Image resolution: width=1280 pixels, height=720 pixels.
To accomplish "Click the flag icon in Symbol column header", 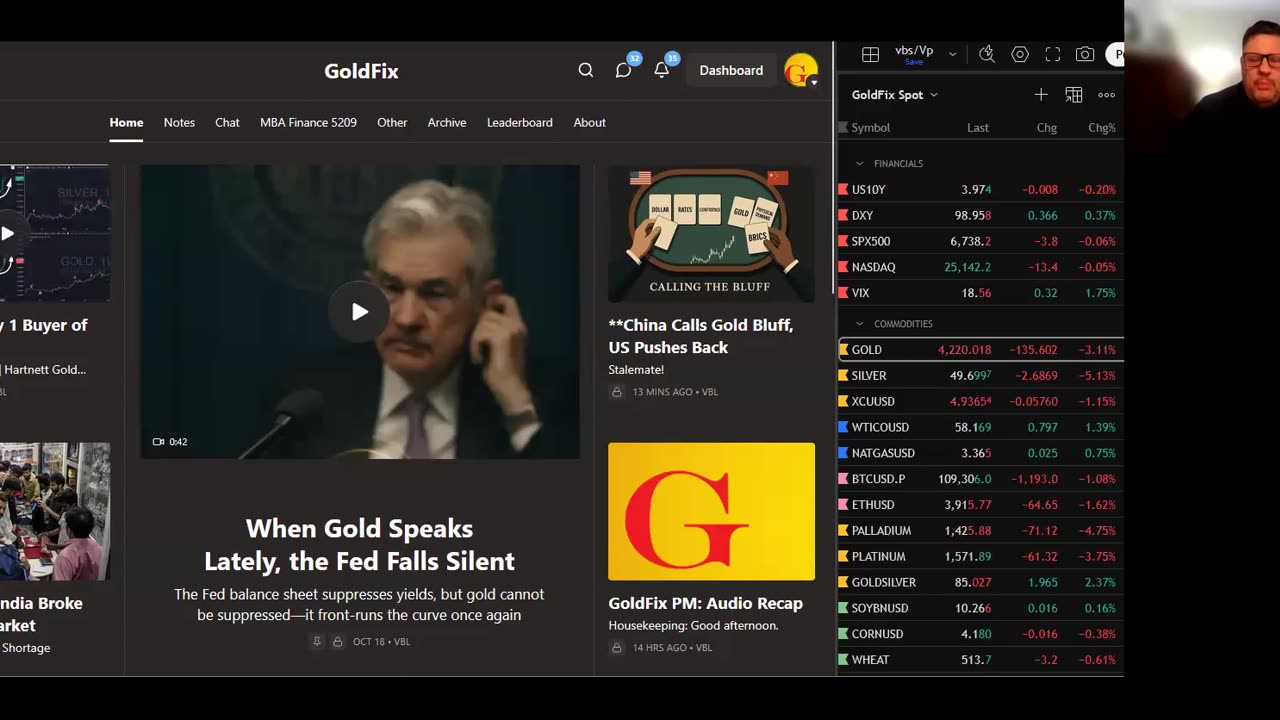I will (x=843, y=128).
